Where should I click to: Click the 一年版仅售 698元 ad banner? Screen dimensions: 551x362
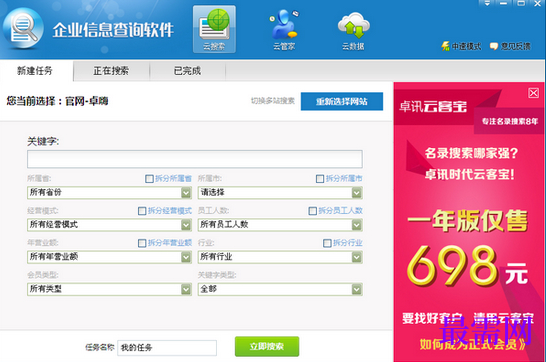tap(467, 248)
